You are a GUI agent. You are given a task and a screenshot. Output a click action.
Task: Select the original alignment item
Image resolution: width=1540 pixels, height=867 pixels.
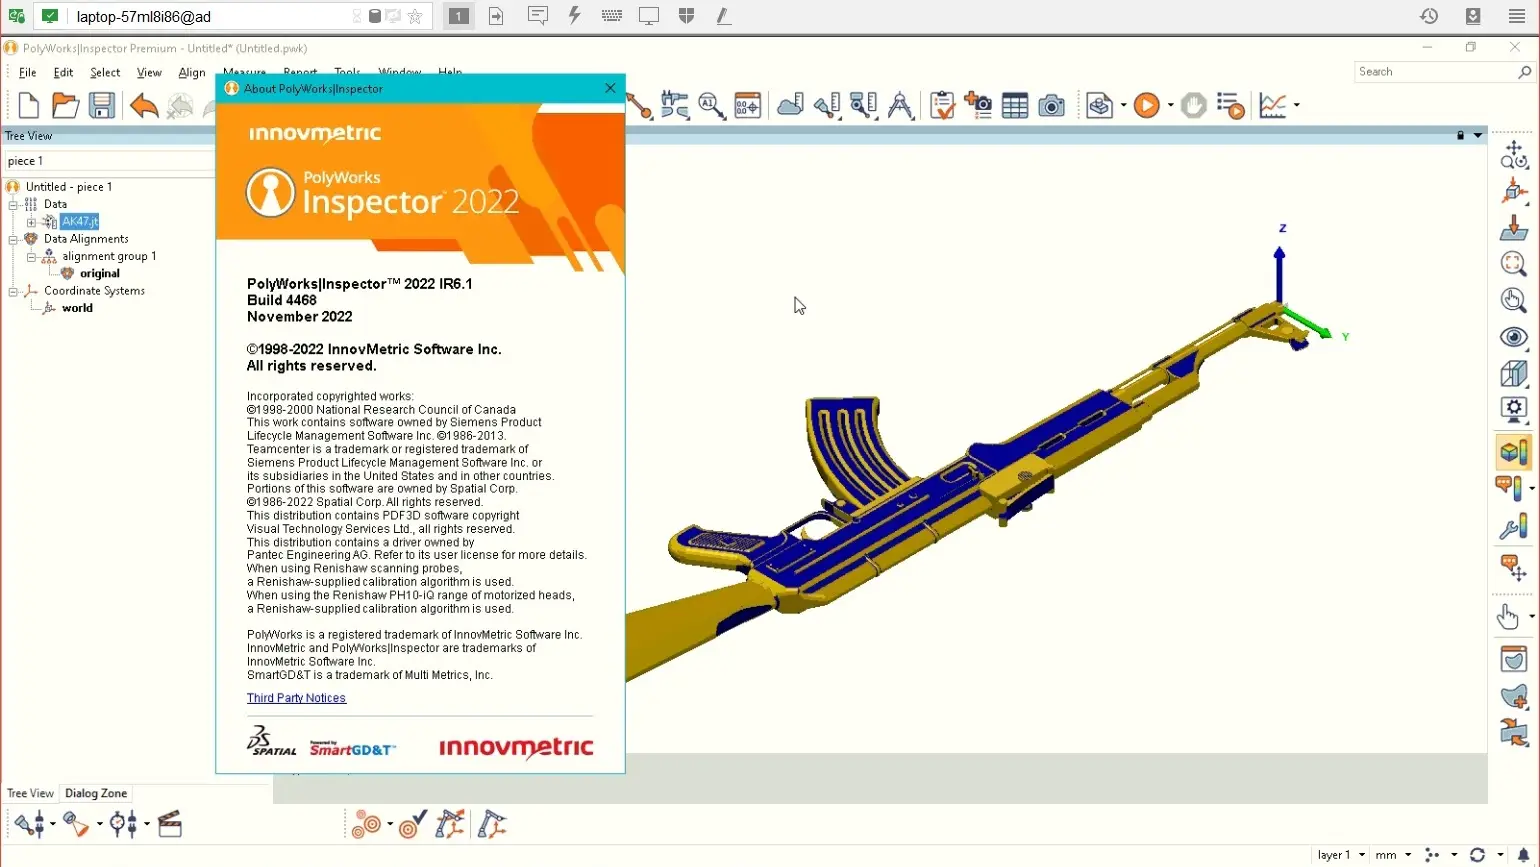tap(99, 273)
